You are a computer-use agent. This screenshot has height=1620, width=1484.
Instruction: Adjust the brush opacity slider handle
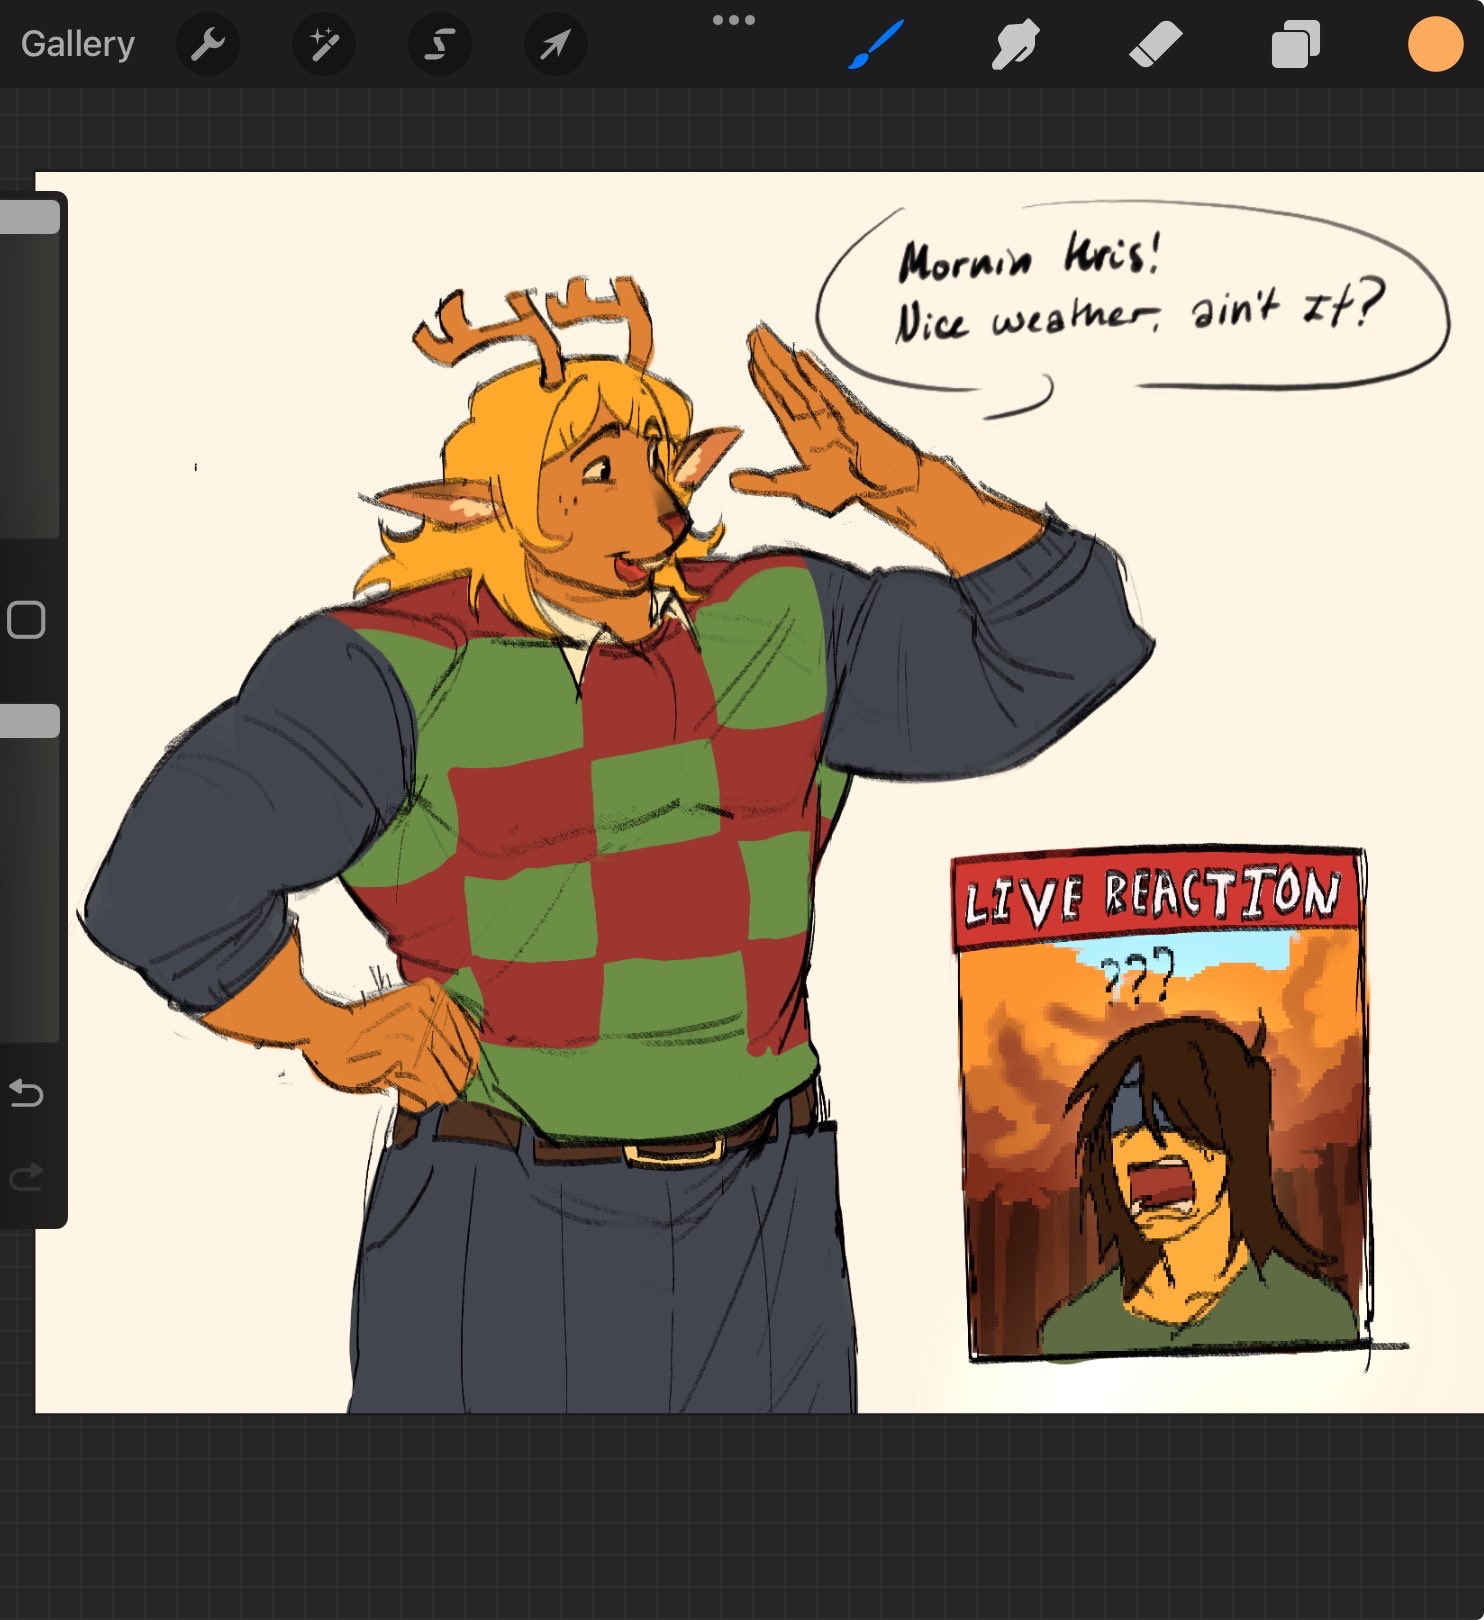pos(30,721)
